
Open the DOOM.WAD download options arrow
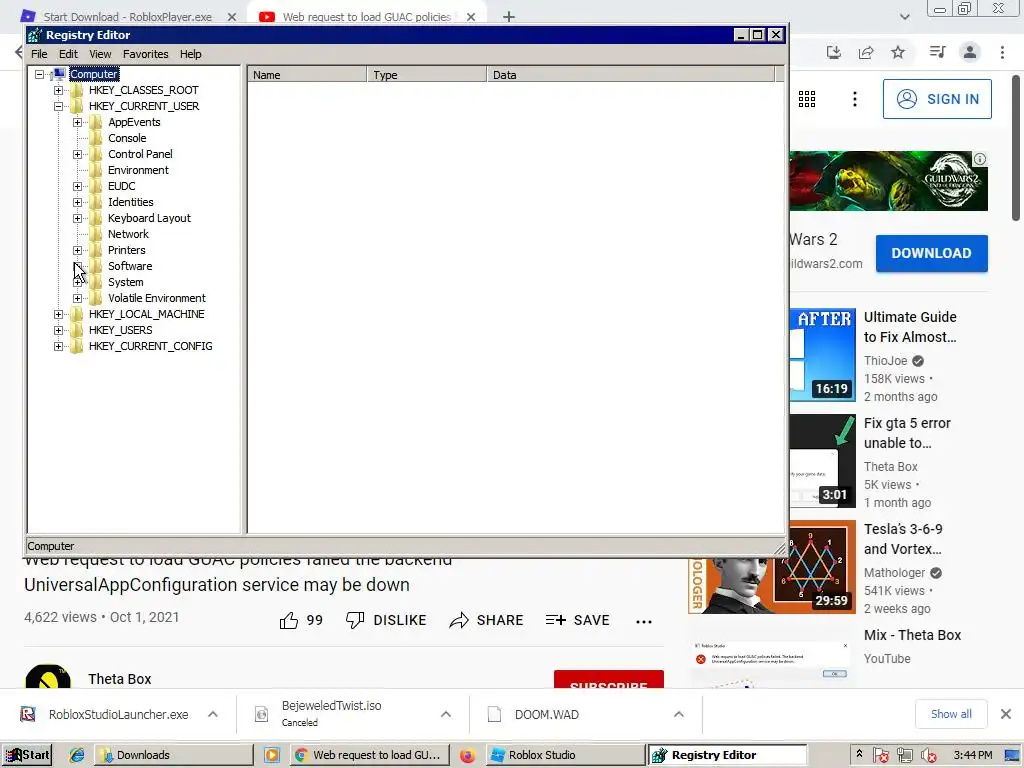[x=679, y=714]
